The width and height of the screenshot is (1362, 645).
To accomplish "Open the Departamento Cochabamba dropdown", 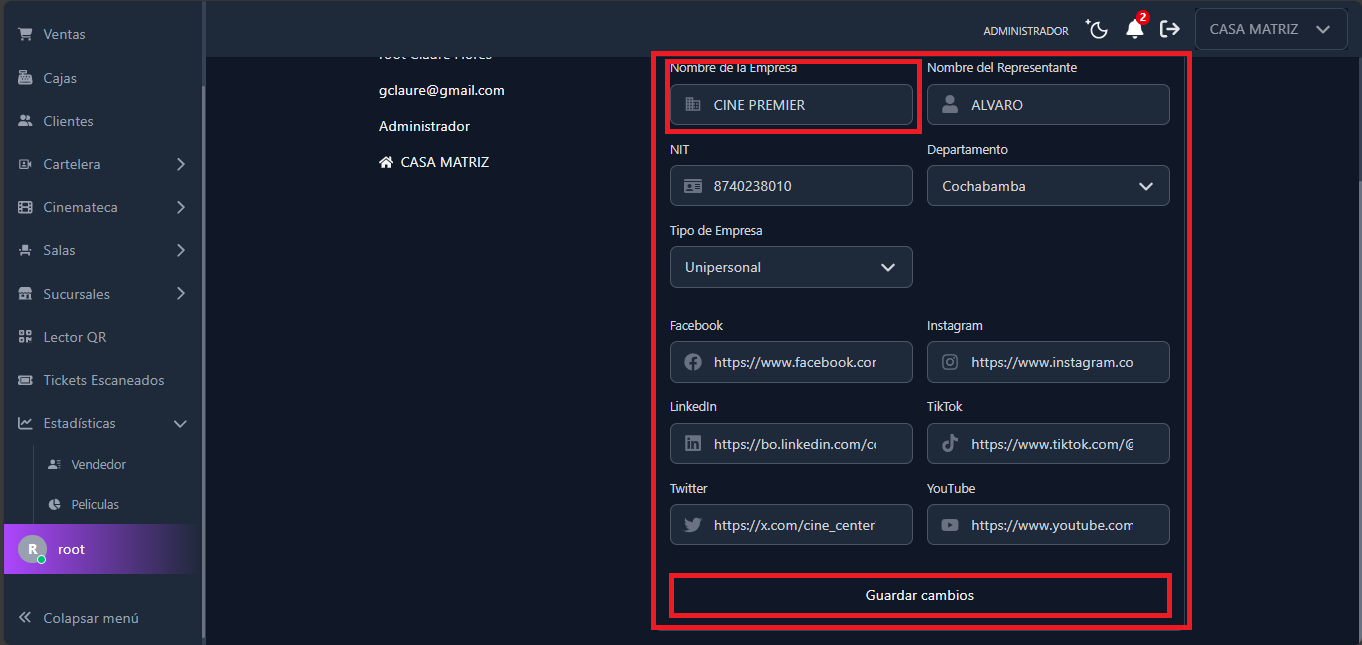I will [1047, 186].
